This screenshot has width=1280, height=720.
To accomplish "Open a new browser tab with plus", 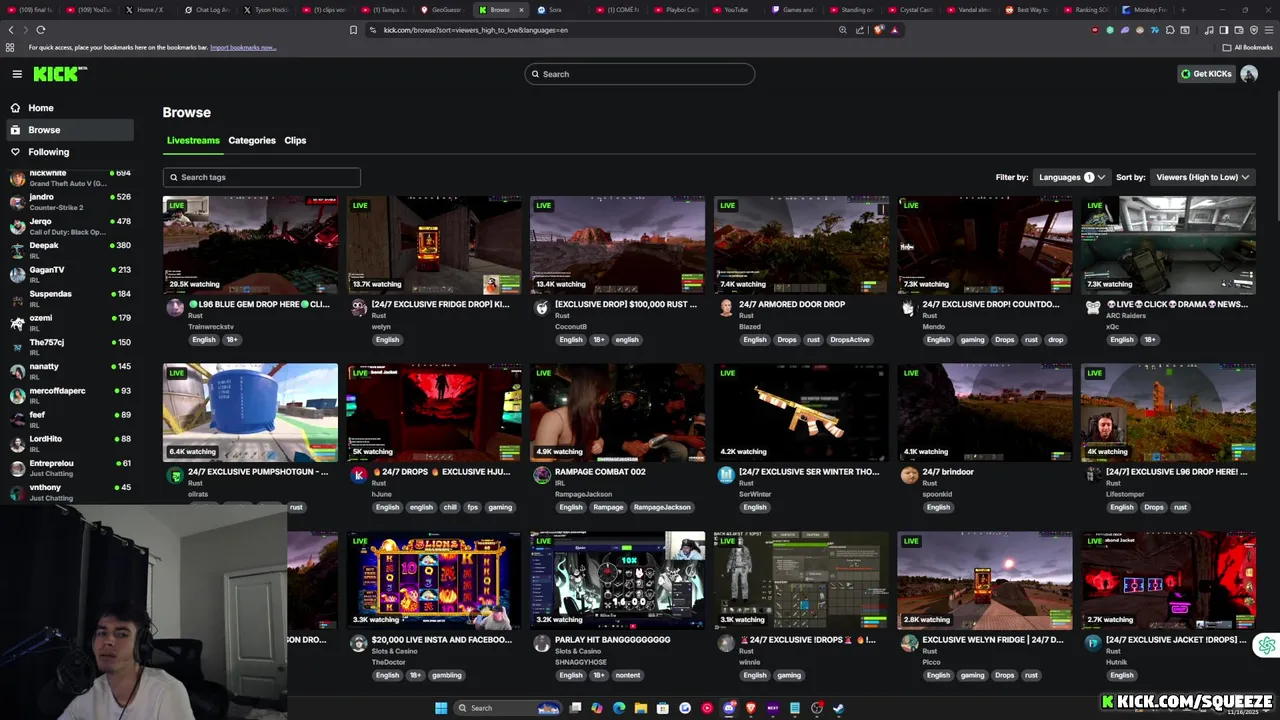I will 1183,10.
